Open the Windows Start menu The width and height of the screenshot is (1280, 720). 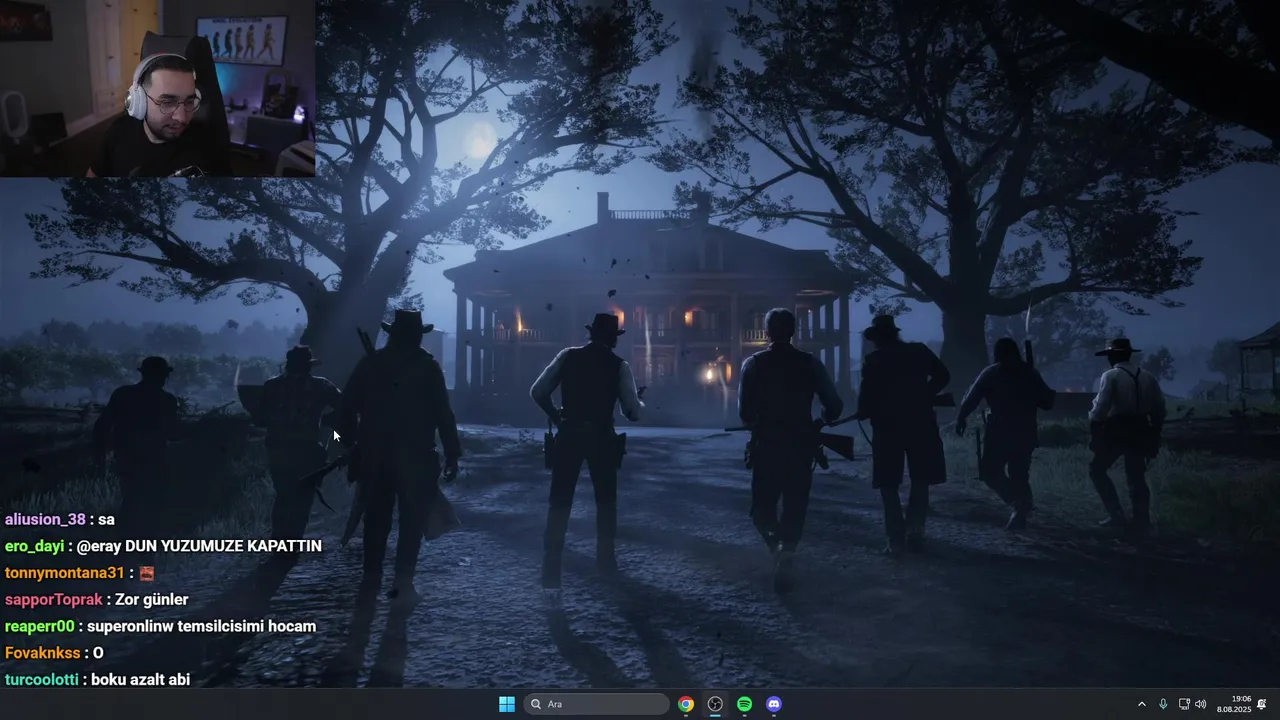pyautogui.click(x=507, y=704)
